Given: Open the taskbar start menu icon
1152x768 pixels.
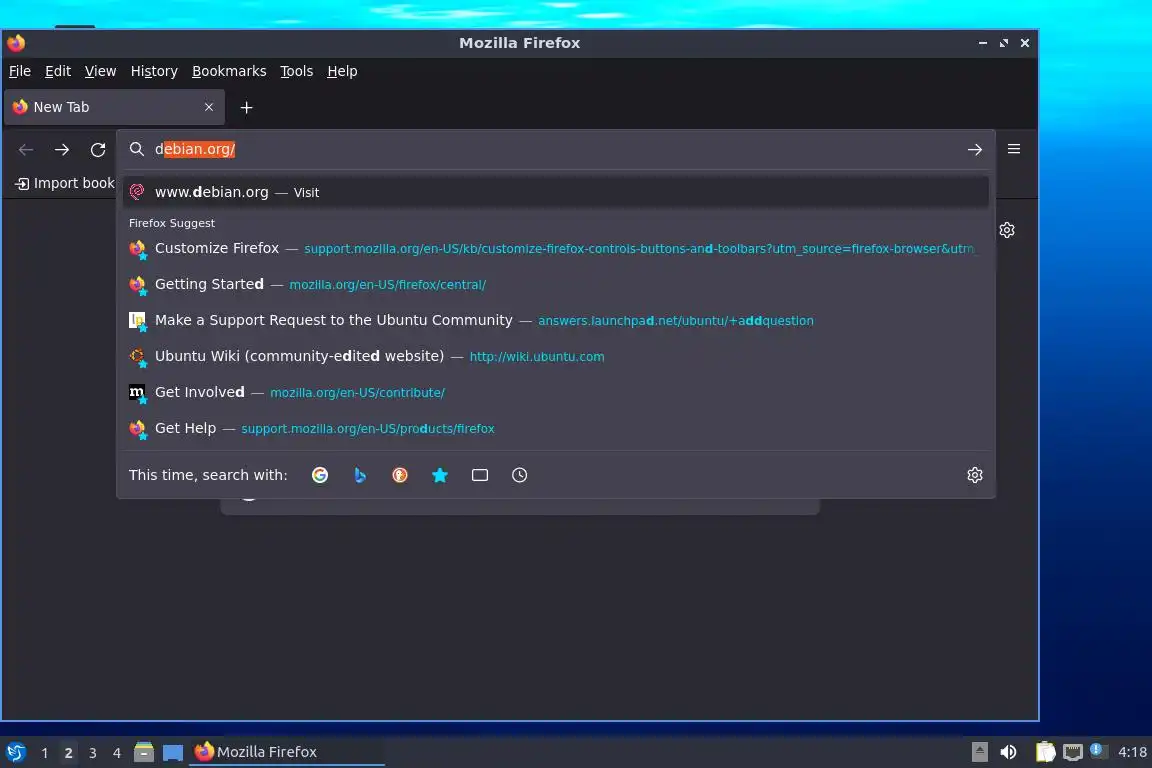Looking at the screenshot, I should click(x=16, y=752).
